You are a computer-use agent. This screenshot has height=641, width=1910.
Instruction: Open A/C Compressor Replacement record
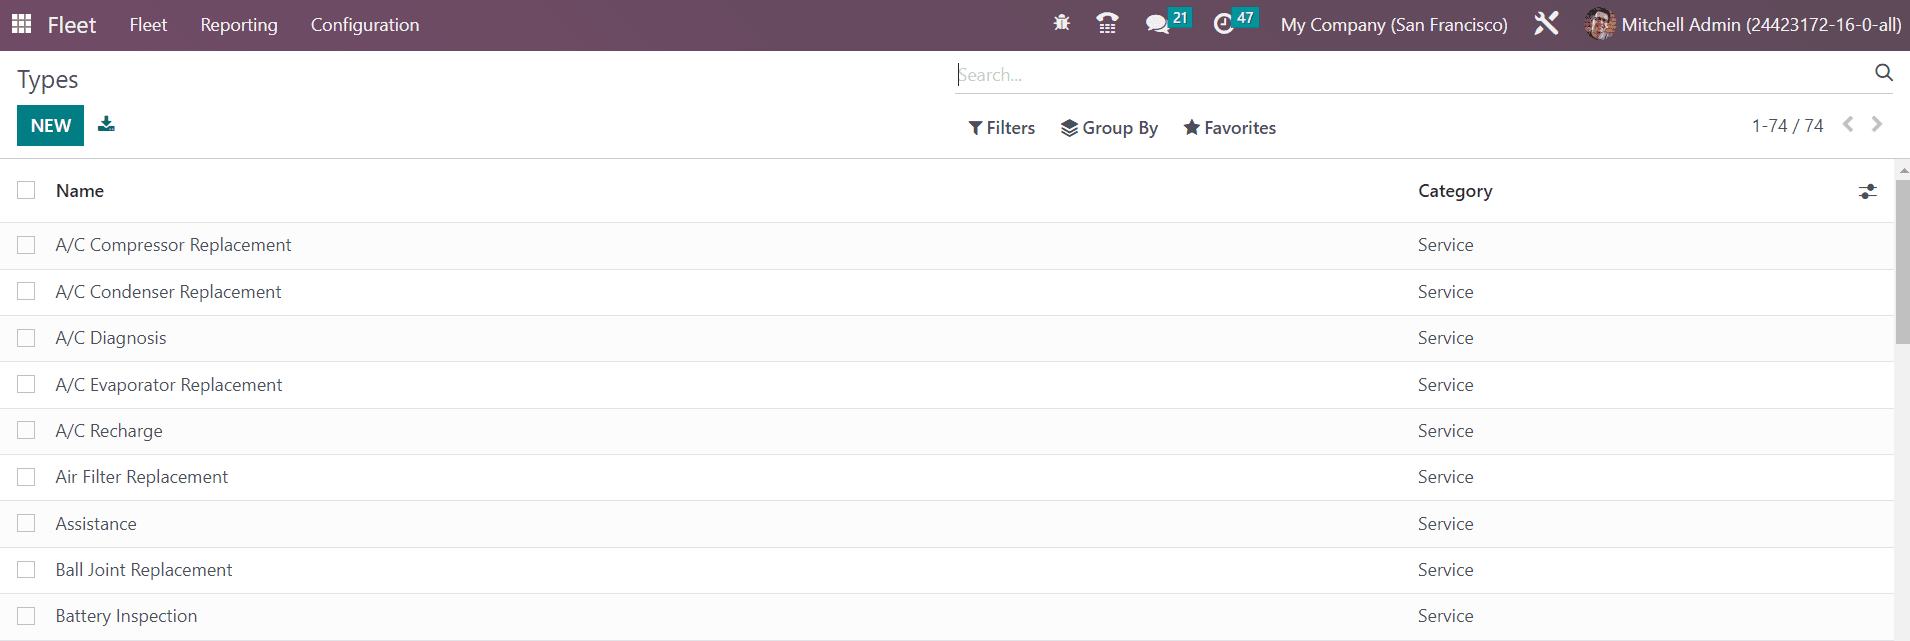coord(173,245)
